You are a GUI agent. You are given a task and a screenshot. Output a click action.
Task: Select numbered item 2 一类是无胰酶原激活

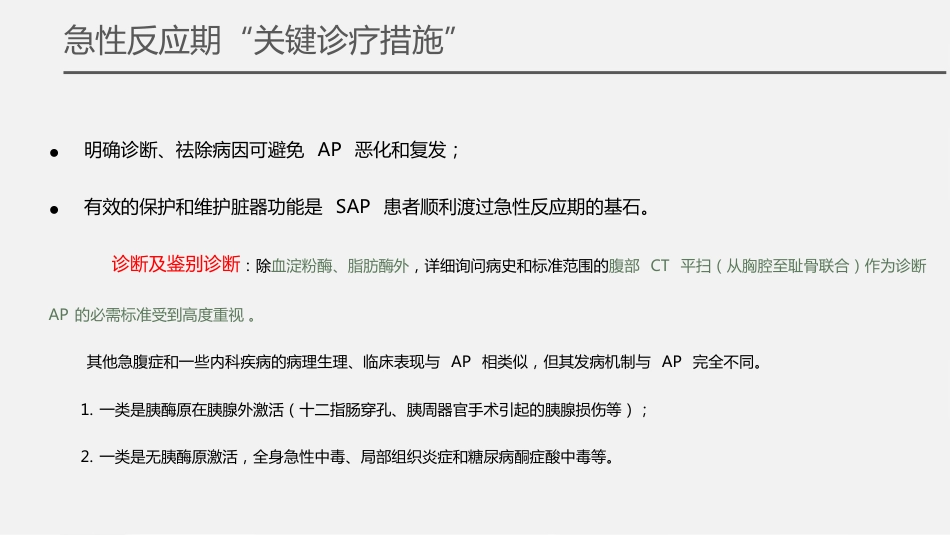pyautogui.click(x=347, y=457)
